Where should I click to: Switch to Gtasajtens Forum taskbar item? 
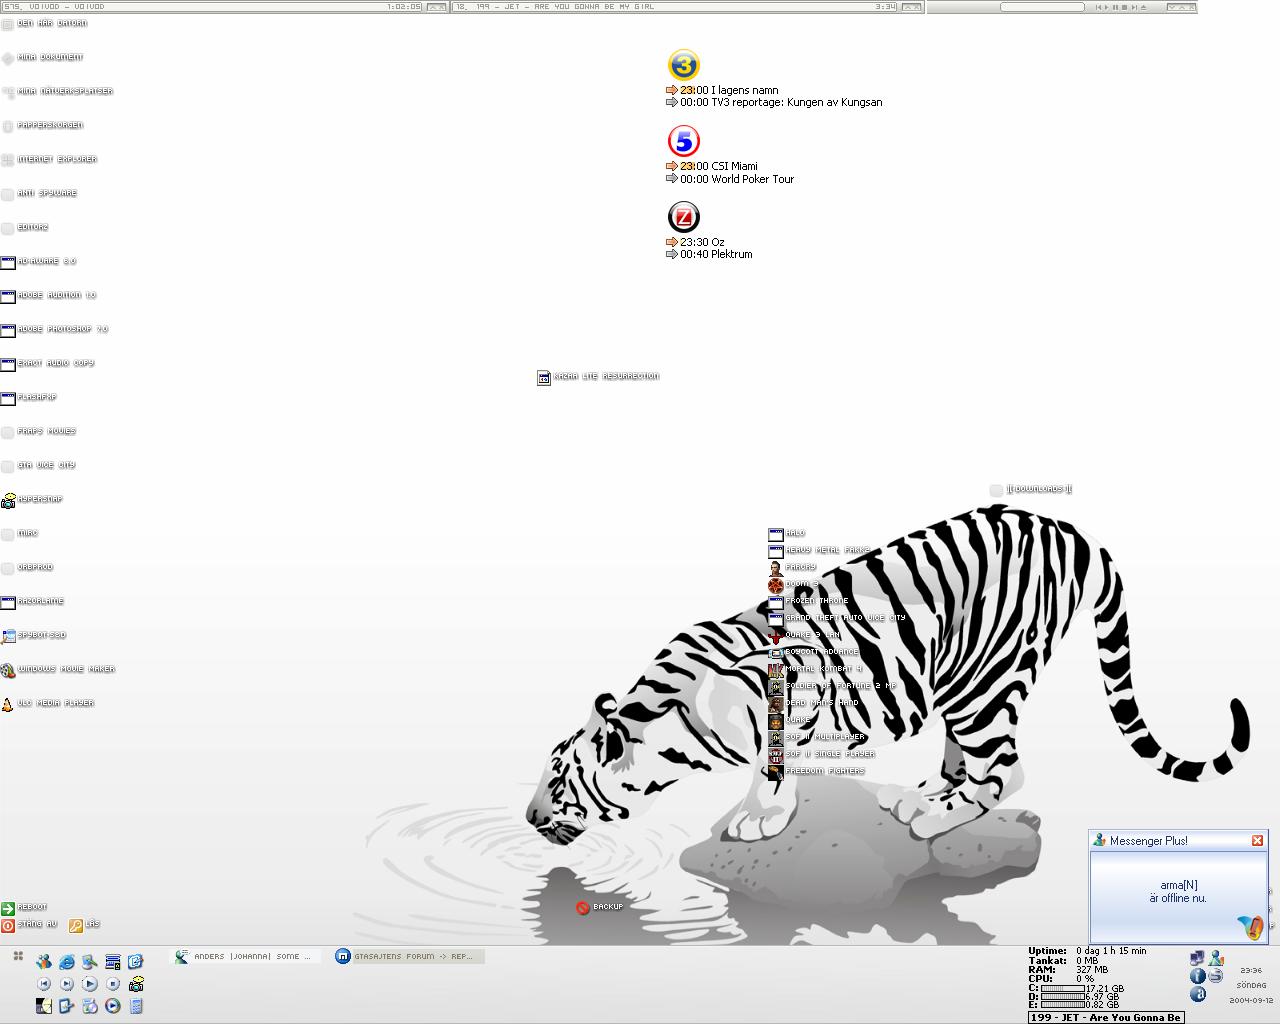(x=409, y=957)
